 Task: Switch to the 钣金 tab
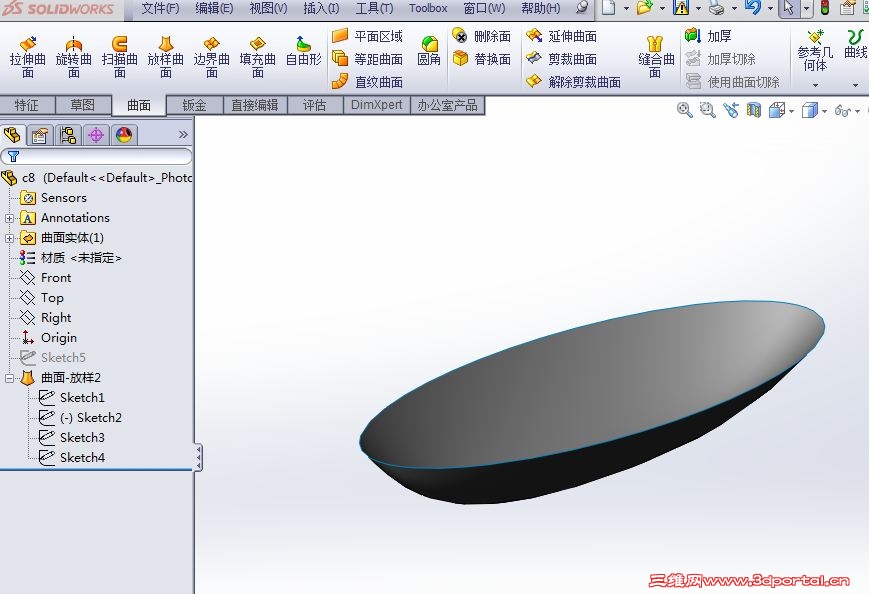click(195, 105)
